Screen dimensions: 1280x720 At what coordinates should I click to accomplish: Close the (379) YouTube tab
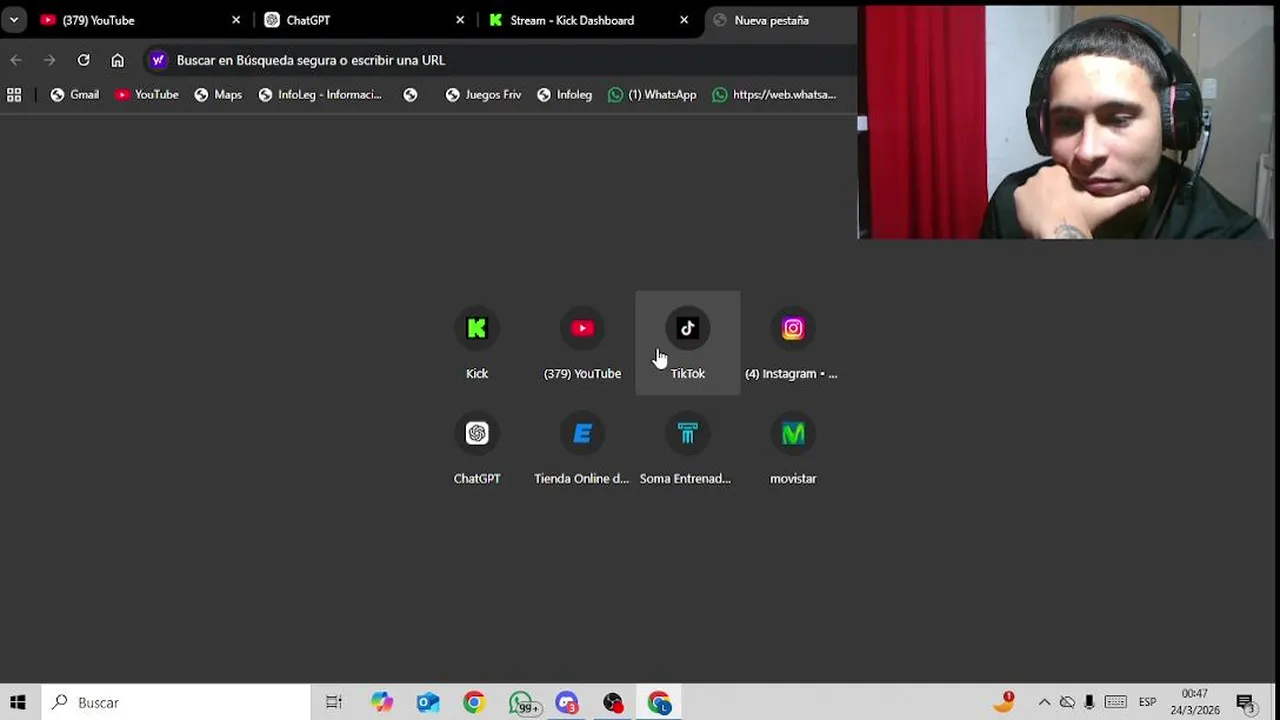[x=236, y=20]
